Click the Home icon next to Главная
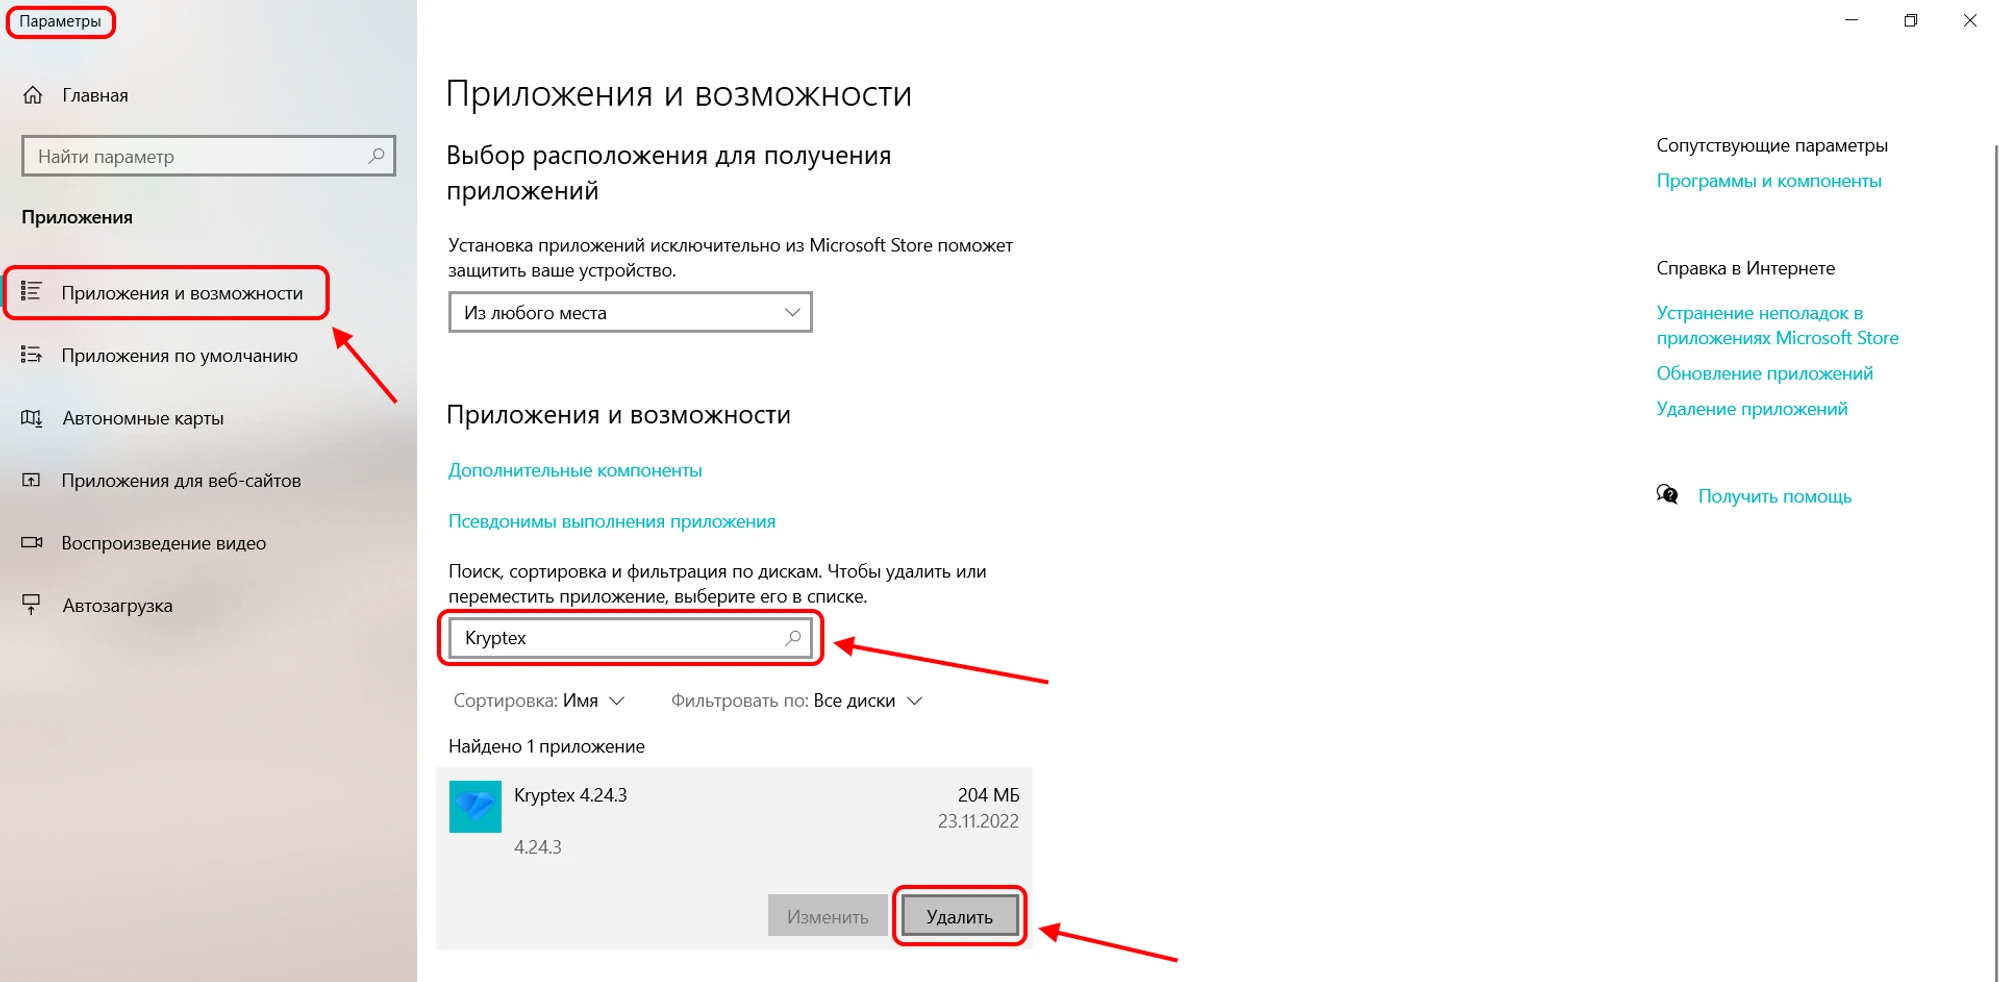The width and height of the screenshot is (2000, 982). tap(33, 95)
